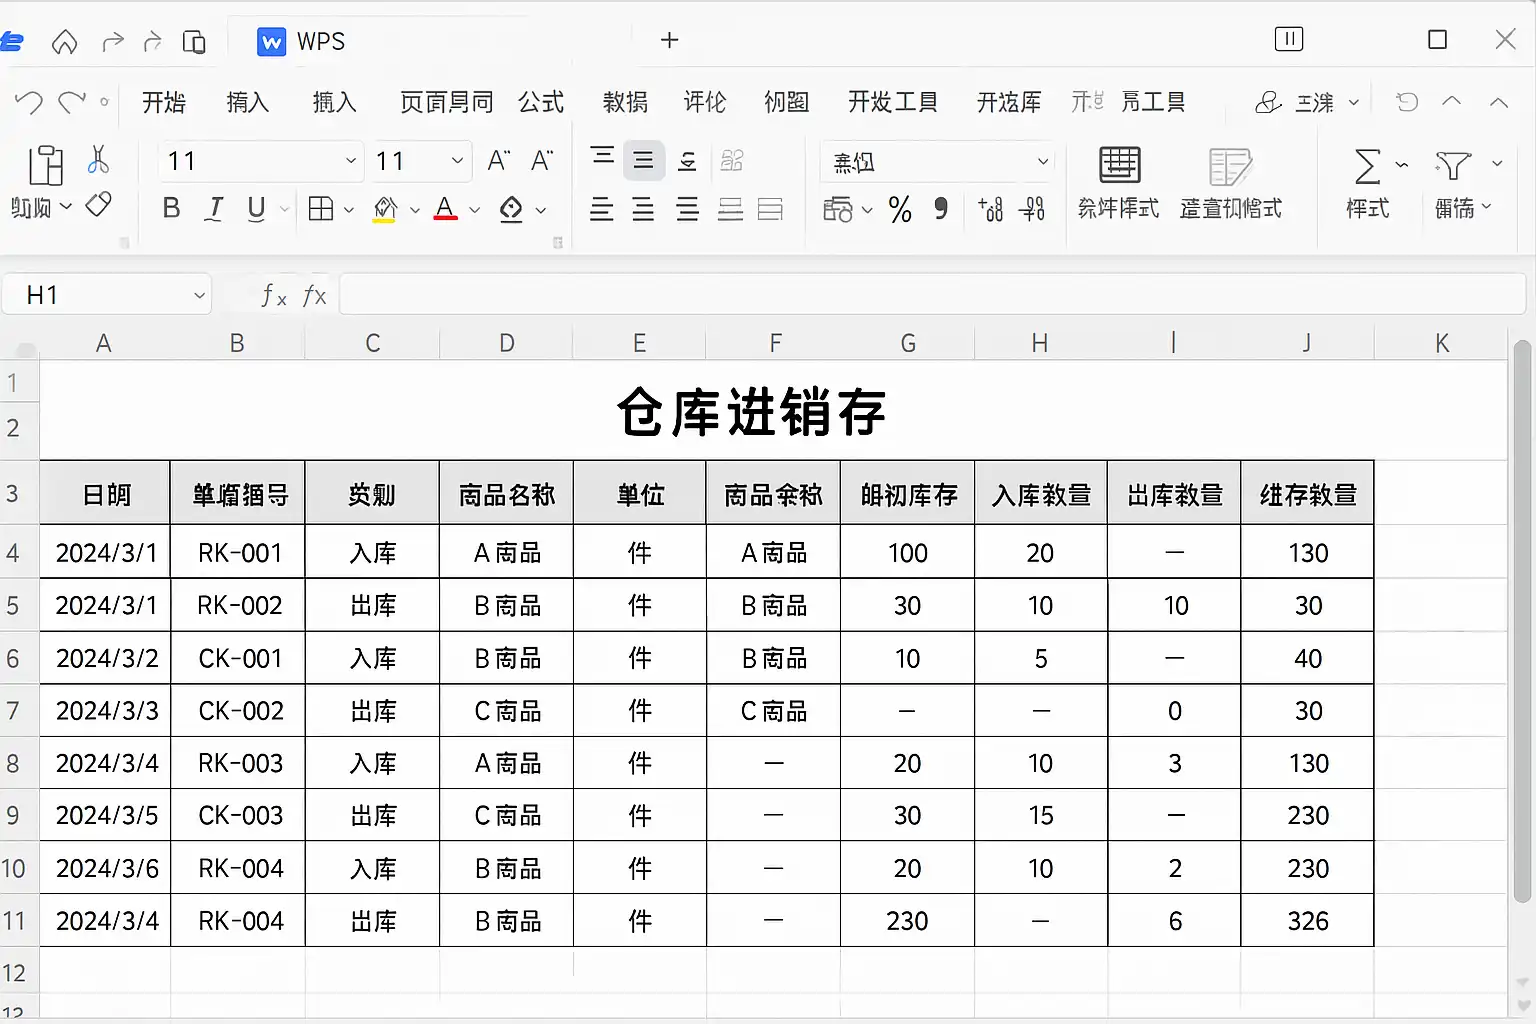Click the paste clipboard icon
Viewport: 1536px width, 1024px height.
[x=45, y=166]
